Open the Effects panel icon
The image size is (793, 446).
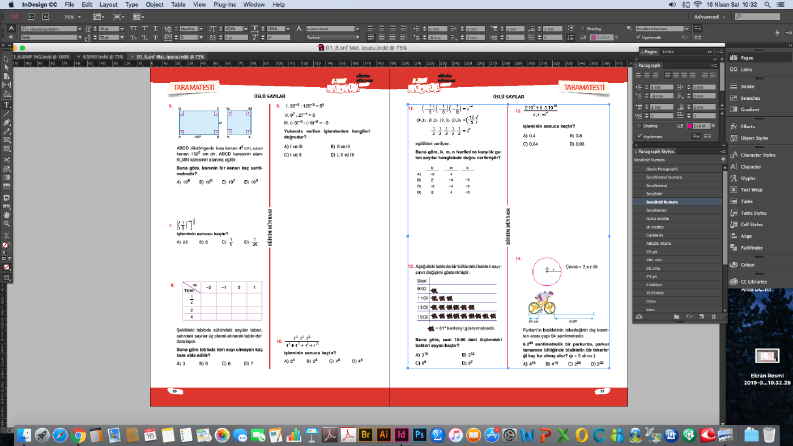pos(733,126)
